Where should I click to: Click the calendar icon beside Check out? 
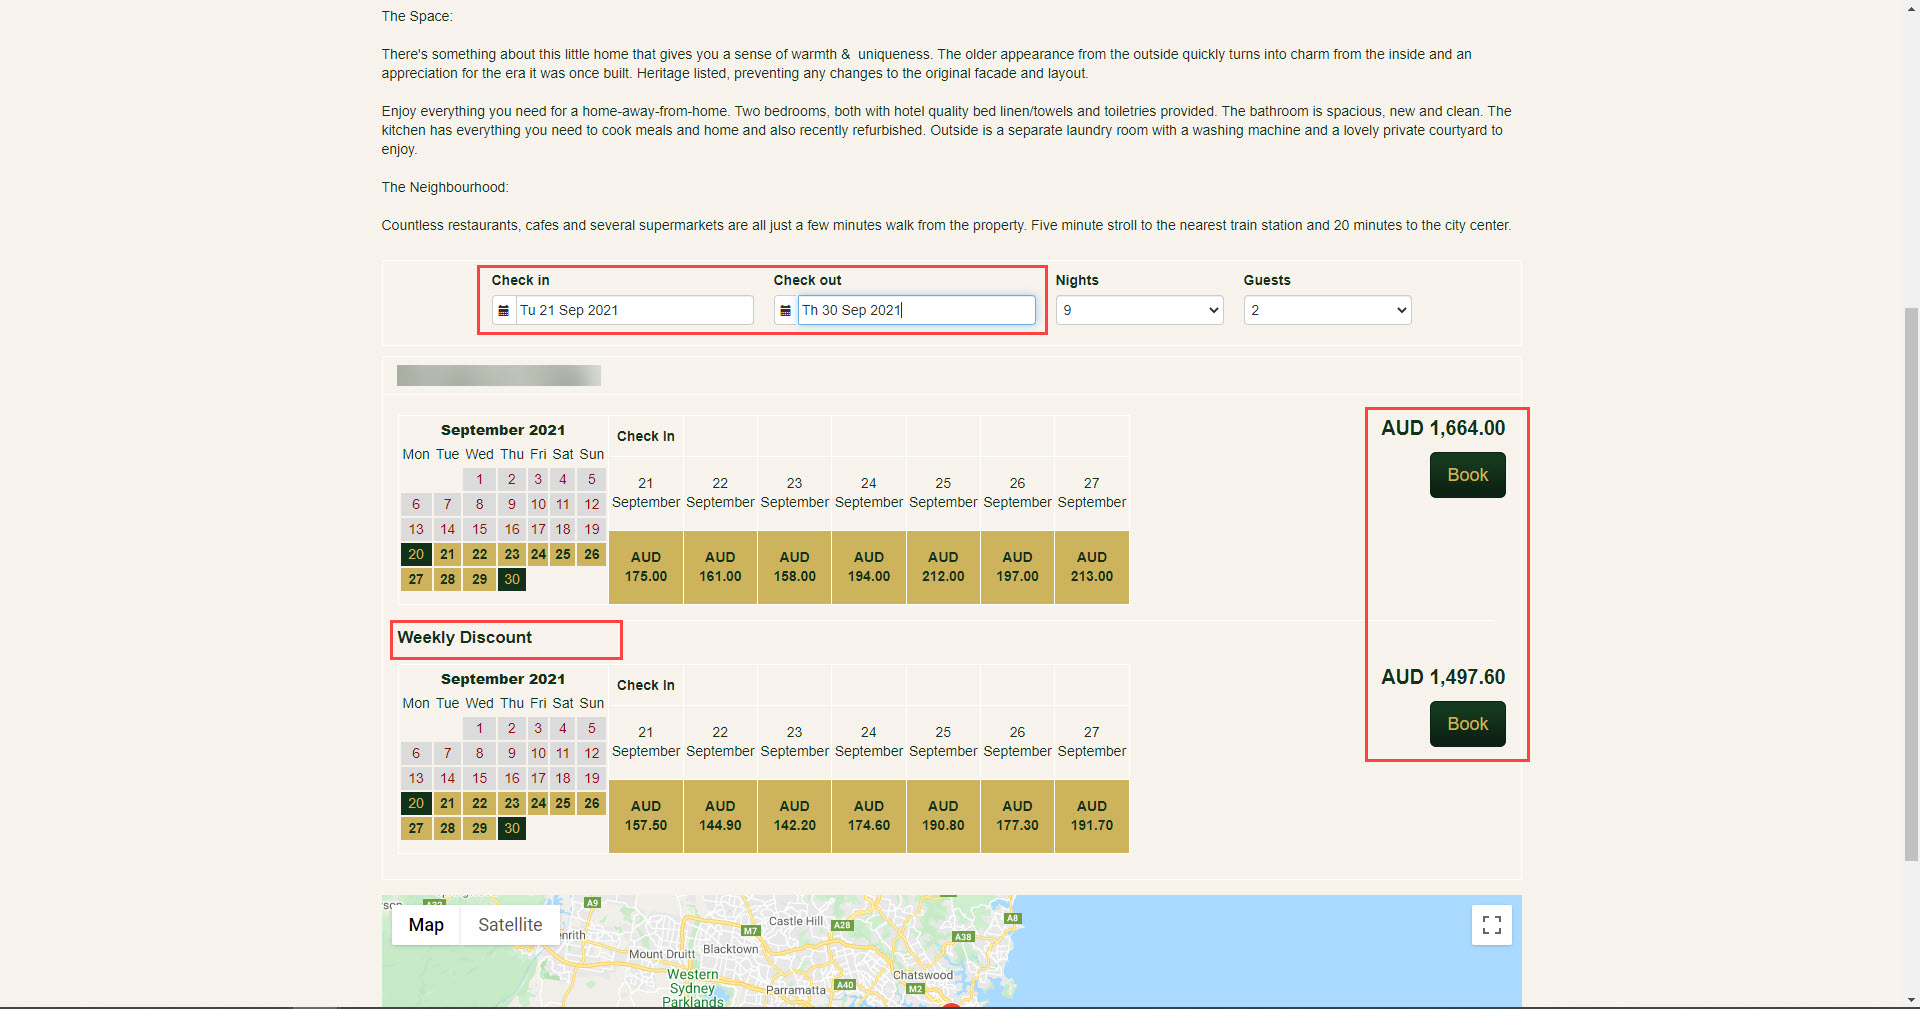[785, 311]
